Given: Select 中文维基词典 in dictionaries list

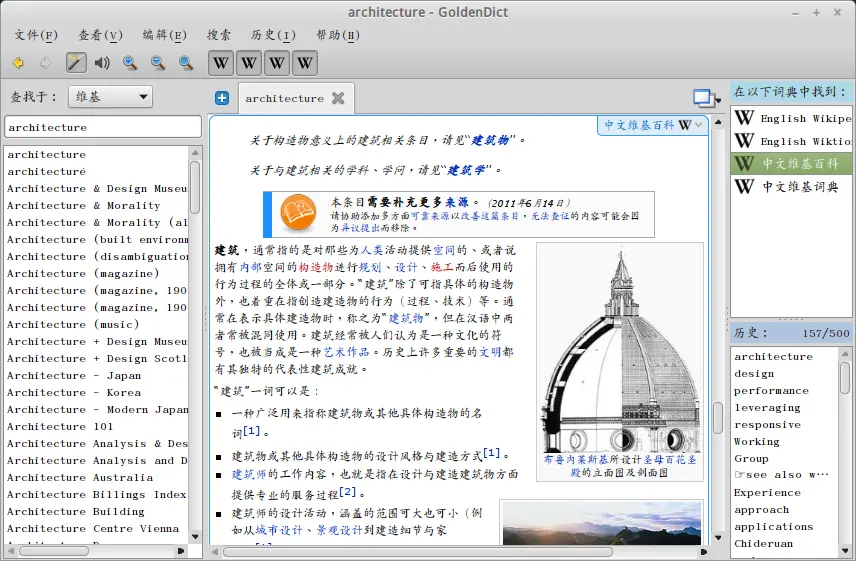Looking at the screenshot, I should pos(792,187).
